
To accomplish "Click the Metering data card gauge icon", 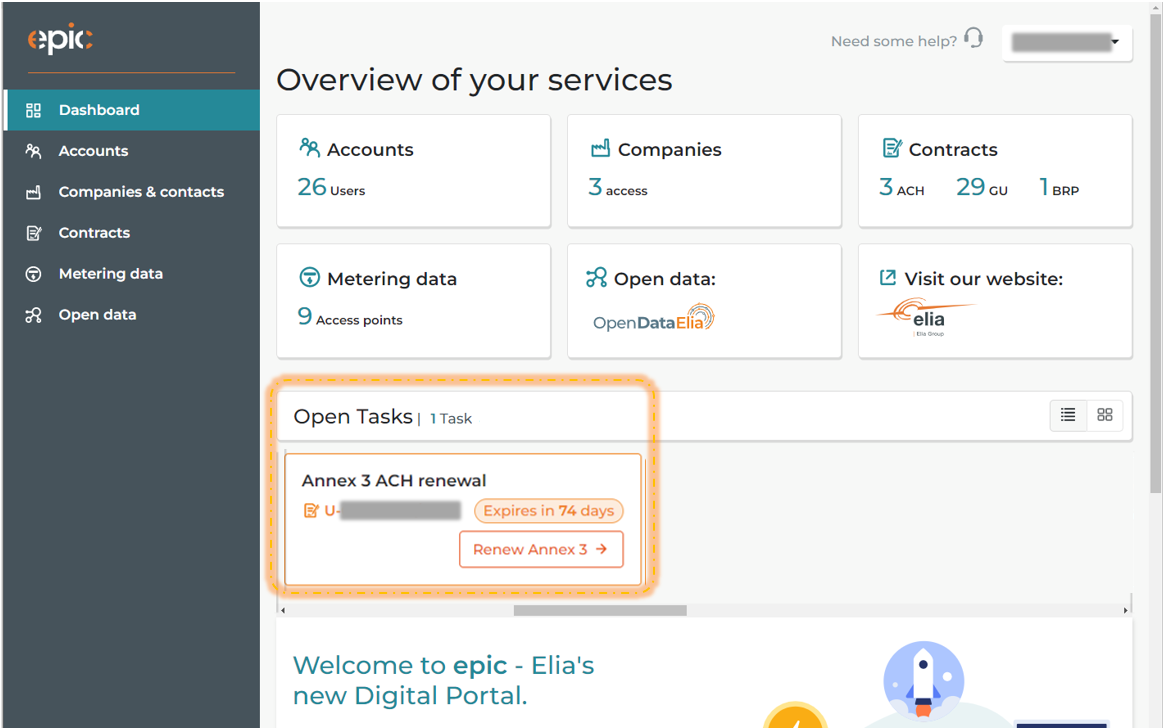I will click(x=309, y=277).
